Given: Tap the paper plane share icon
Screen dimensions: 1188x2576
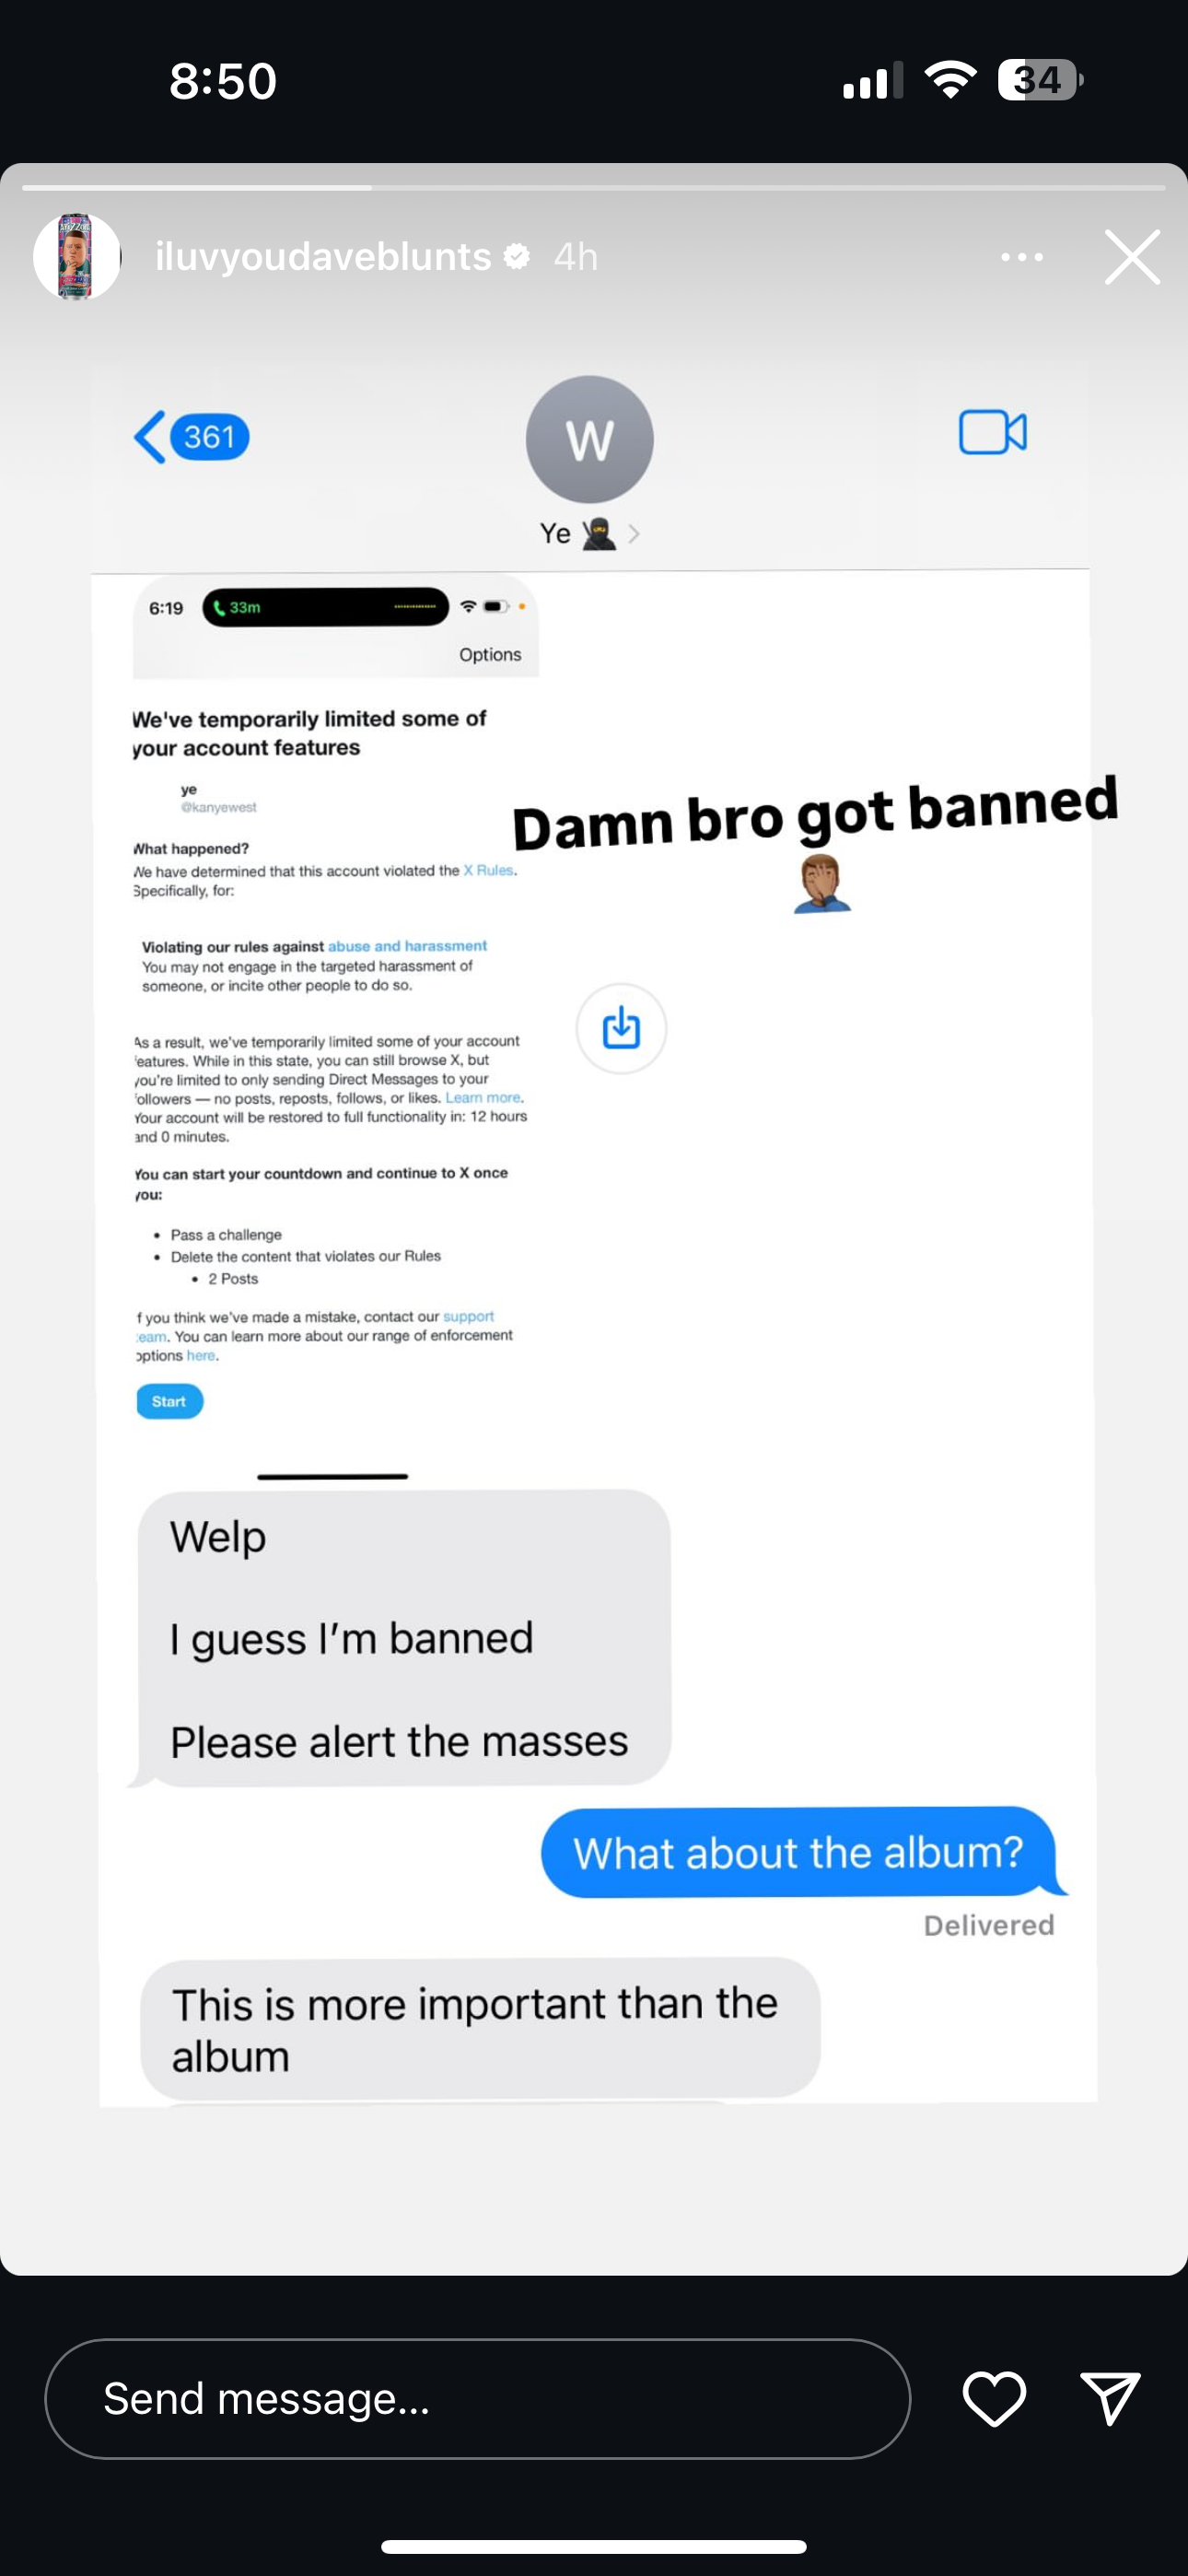Looking at the screenshot, I should click(x=1110, y=2397).
